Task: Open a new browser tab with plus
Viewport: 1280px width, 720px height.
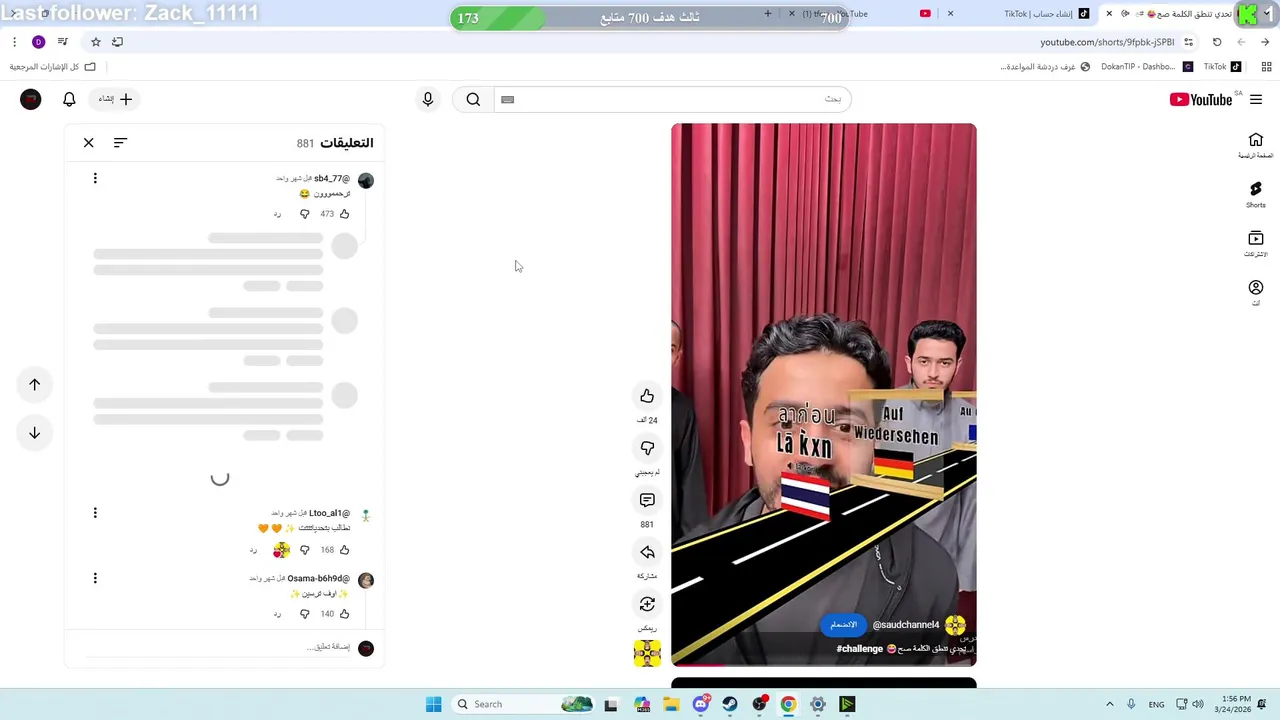Action: [768, 14]
